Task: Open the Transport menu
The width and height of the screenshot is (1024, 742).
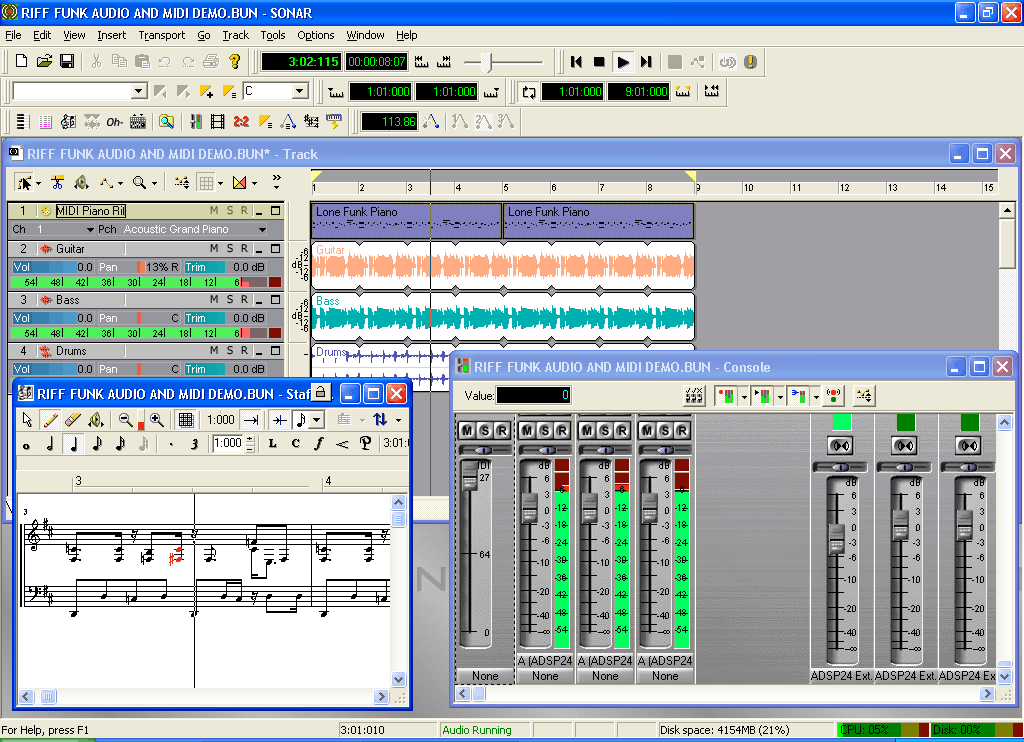Action: point(161,35)
